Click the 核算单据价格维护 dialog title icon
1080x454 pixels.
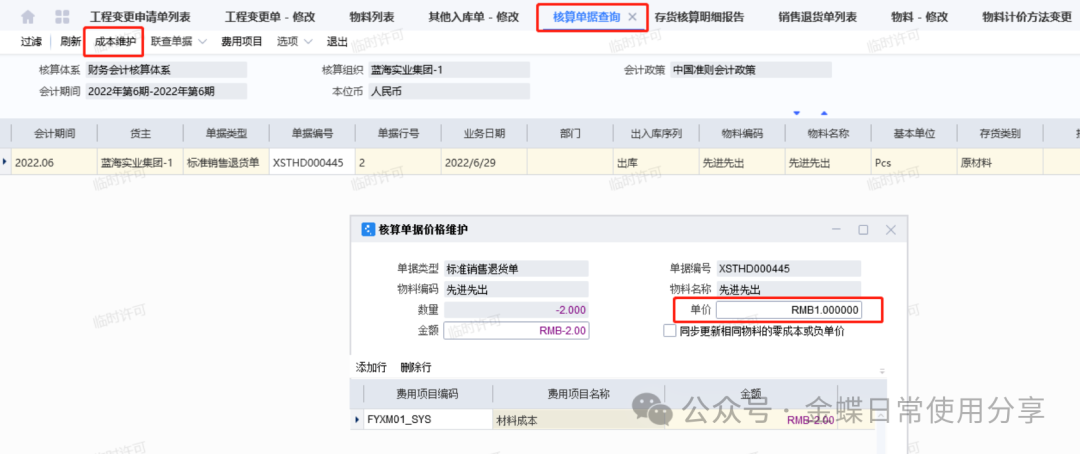(x=367, y=229)
